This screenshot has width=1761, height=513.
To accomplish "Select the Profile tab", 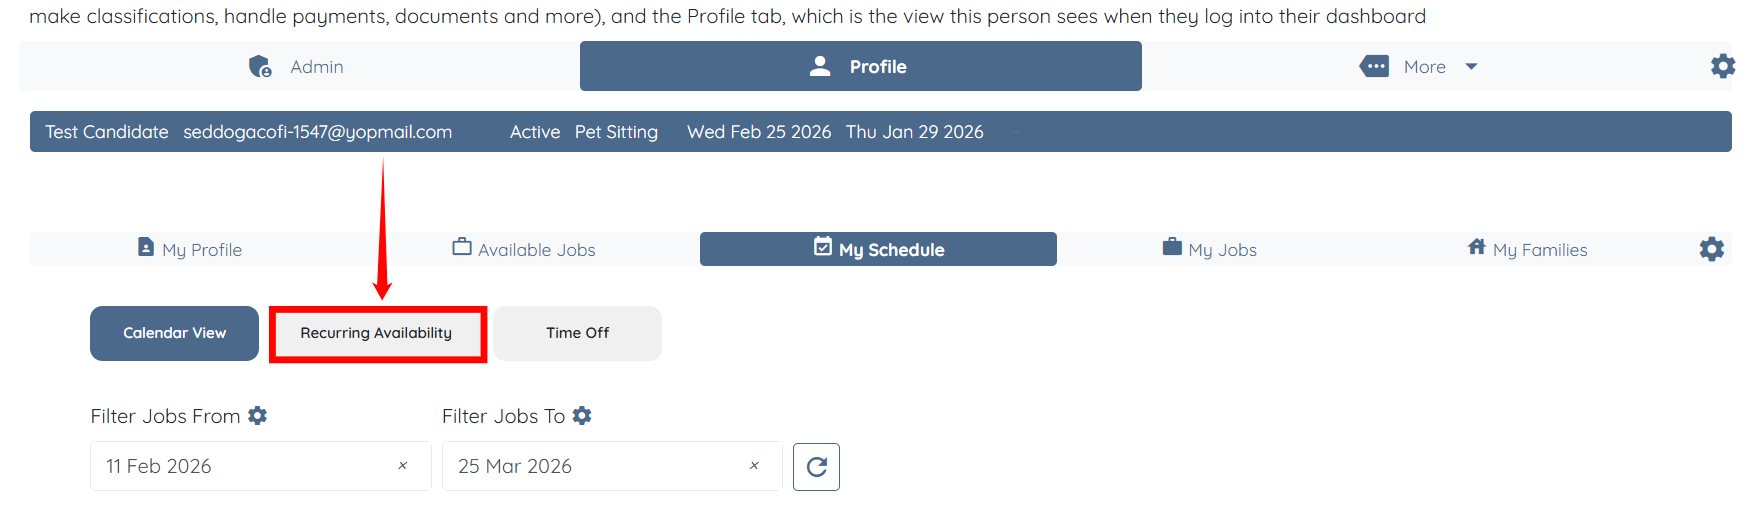I will click(x=860, y=67).
